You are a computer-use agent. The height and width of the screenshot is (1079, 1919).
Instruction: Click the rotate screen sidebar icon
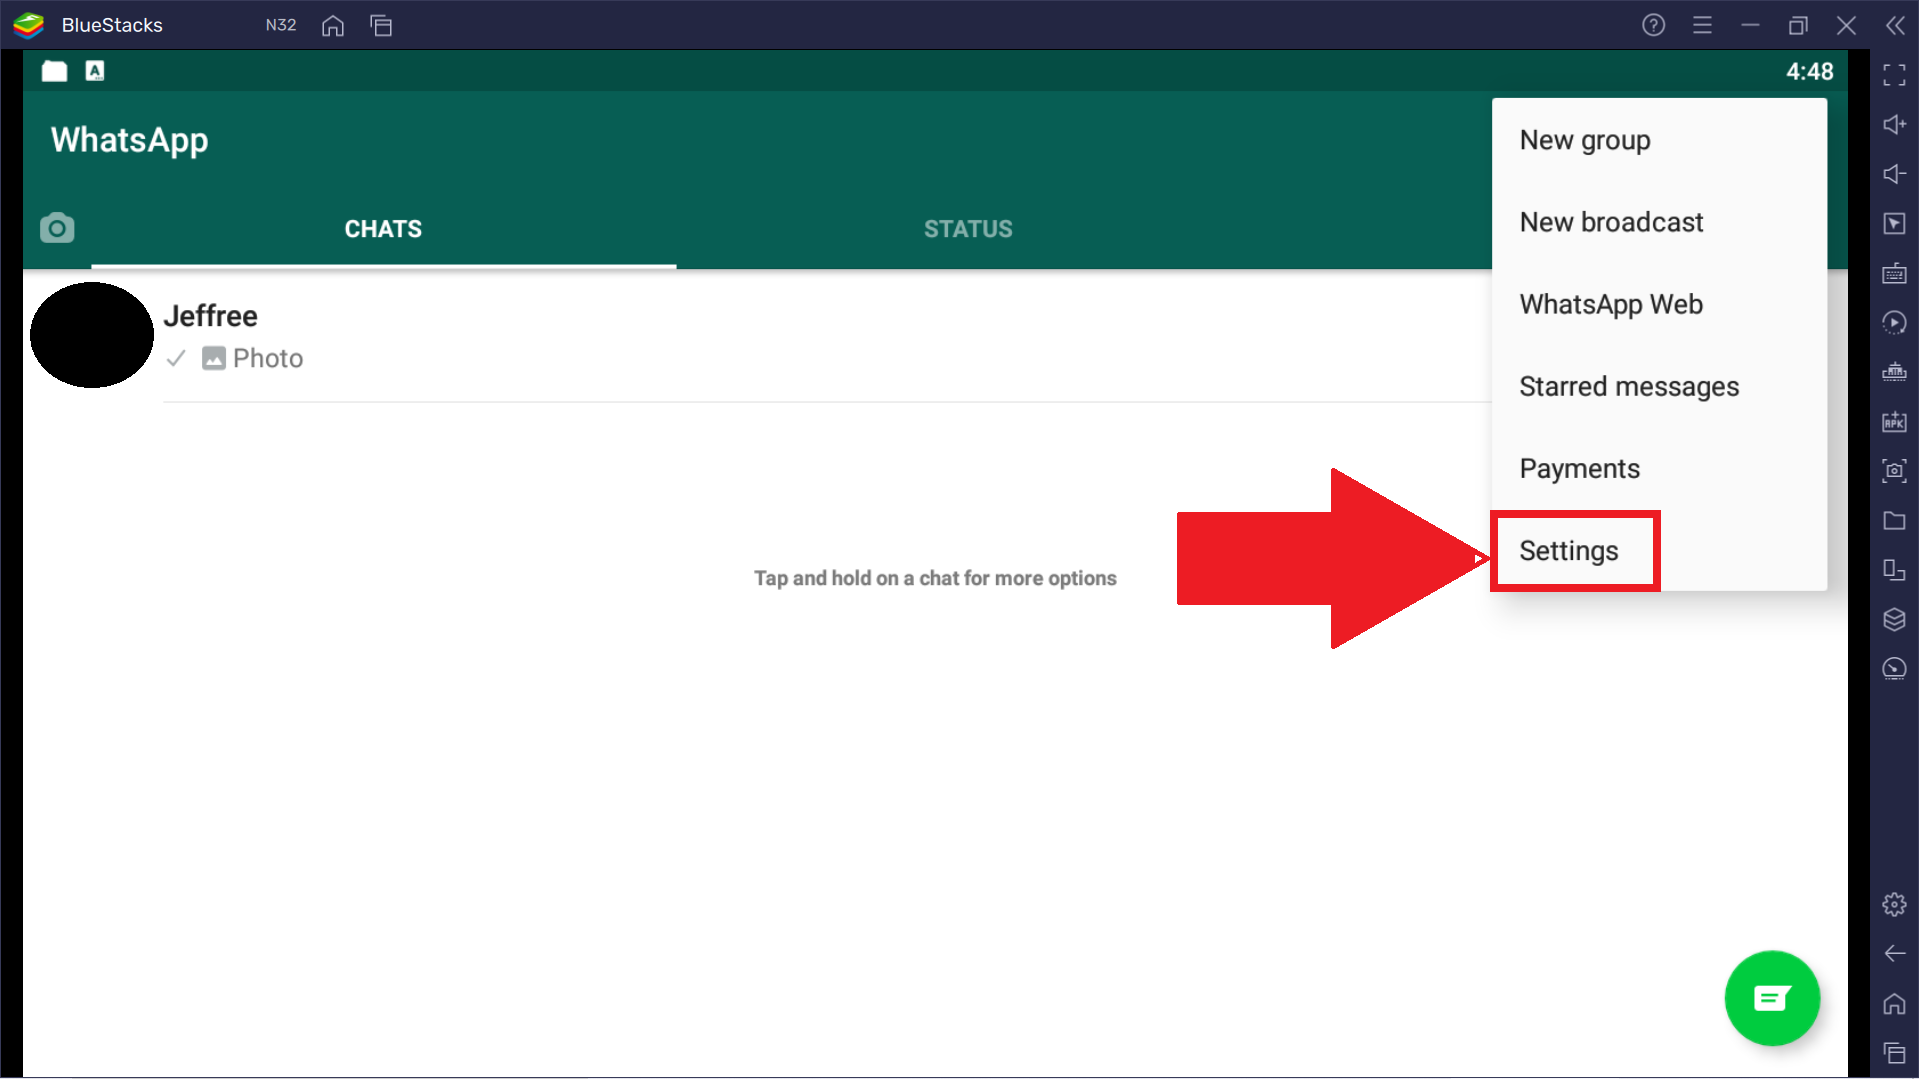1894,570
